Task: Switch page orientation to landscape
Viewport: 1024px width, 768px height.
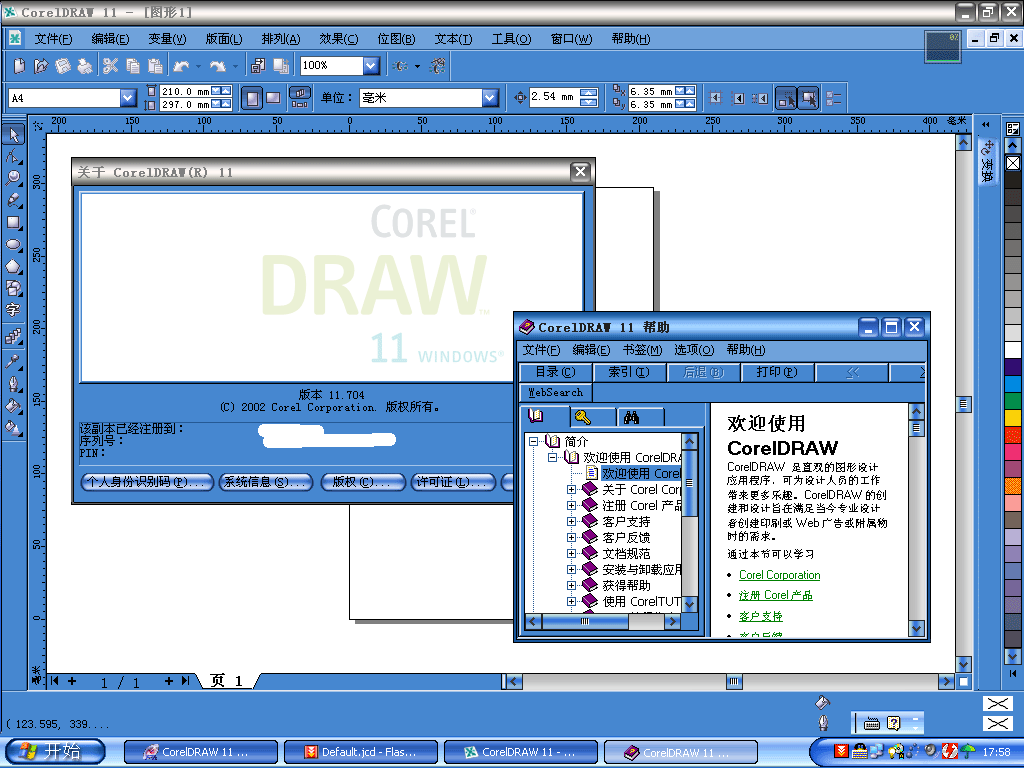Action: (273, 98)
